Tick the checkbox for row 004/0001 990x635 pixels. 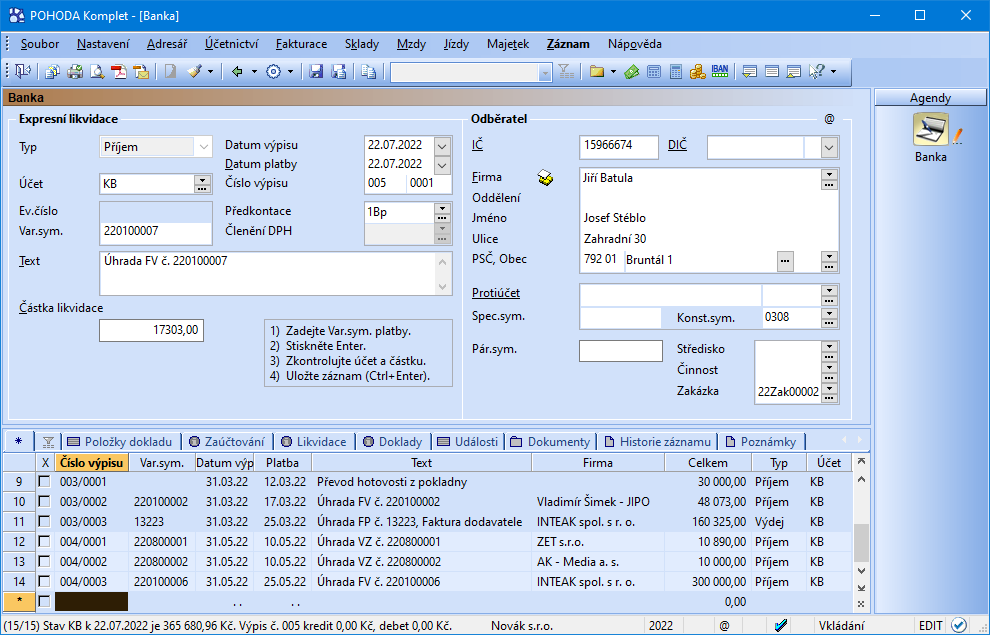coord(44,542)
